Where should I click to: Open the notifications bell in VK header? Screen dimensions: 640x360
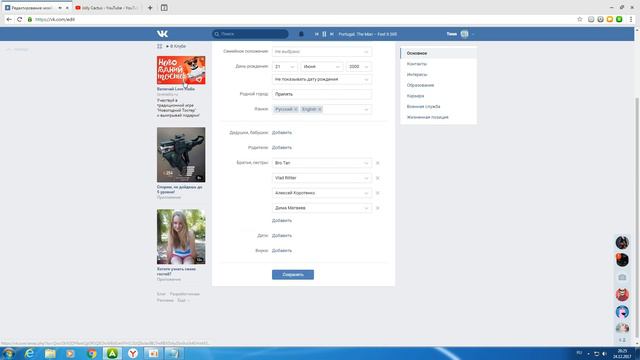[x=301, y=34]
